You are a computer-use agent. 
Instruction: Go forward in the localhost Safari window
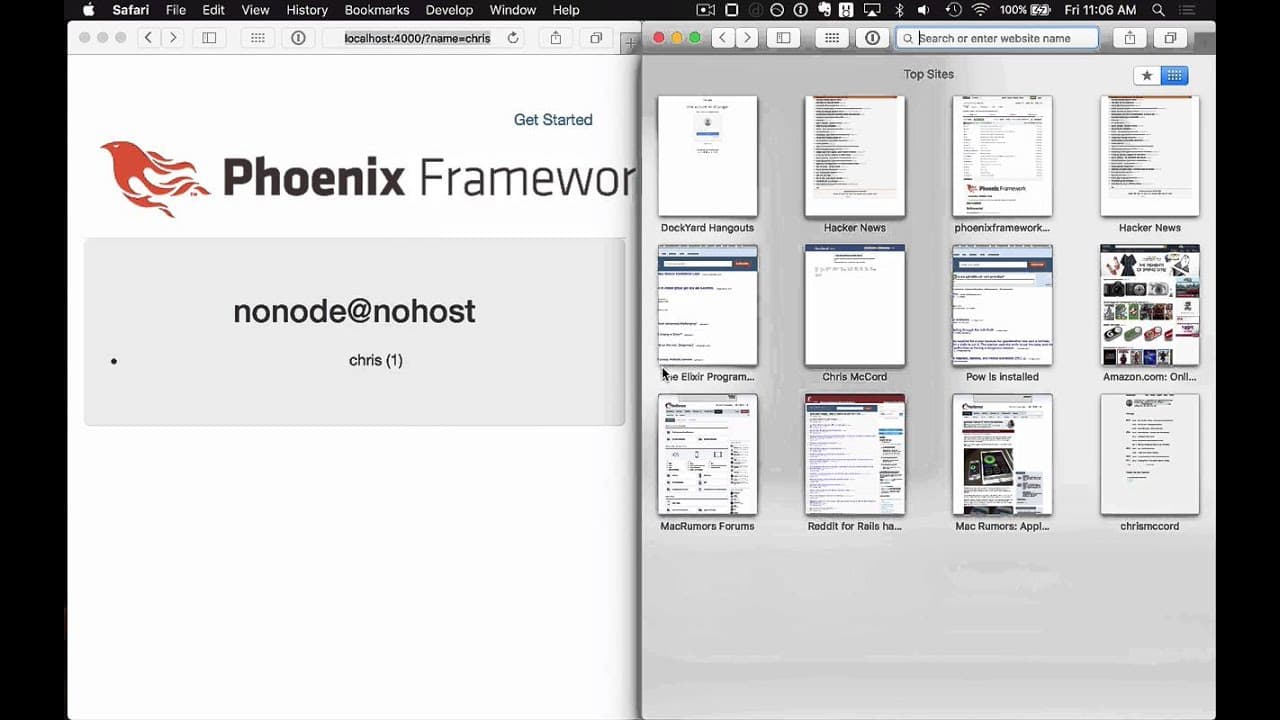click(x=172, y=38)
